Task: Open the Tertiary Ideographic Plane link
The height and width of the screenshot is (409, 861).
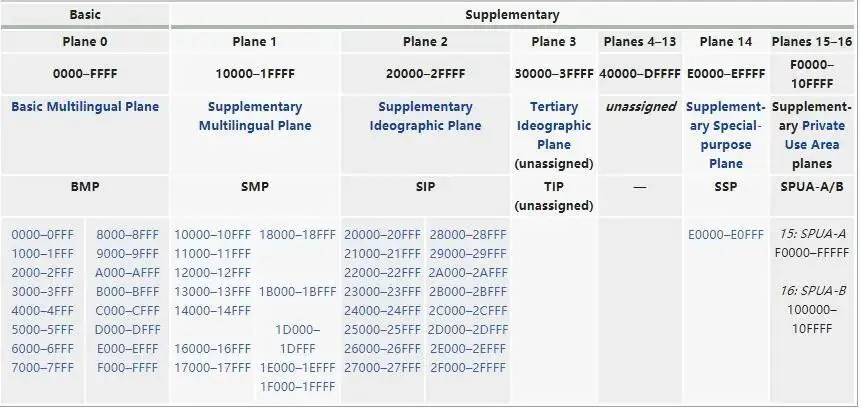Action: 553,126
